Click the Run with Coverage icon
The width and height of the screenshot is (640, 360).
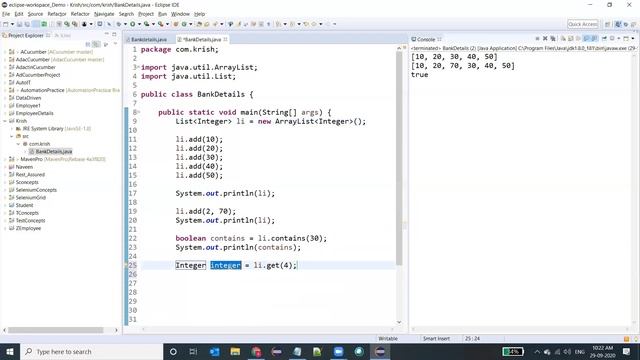pos(147,24)
